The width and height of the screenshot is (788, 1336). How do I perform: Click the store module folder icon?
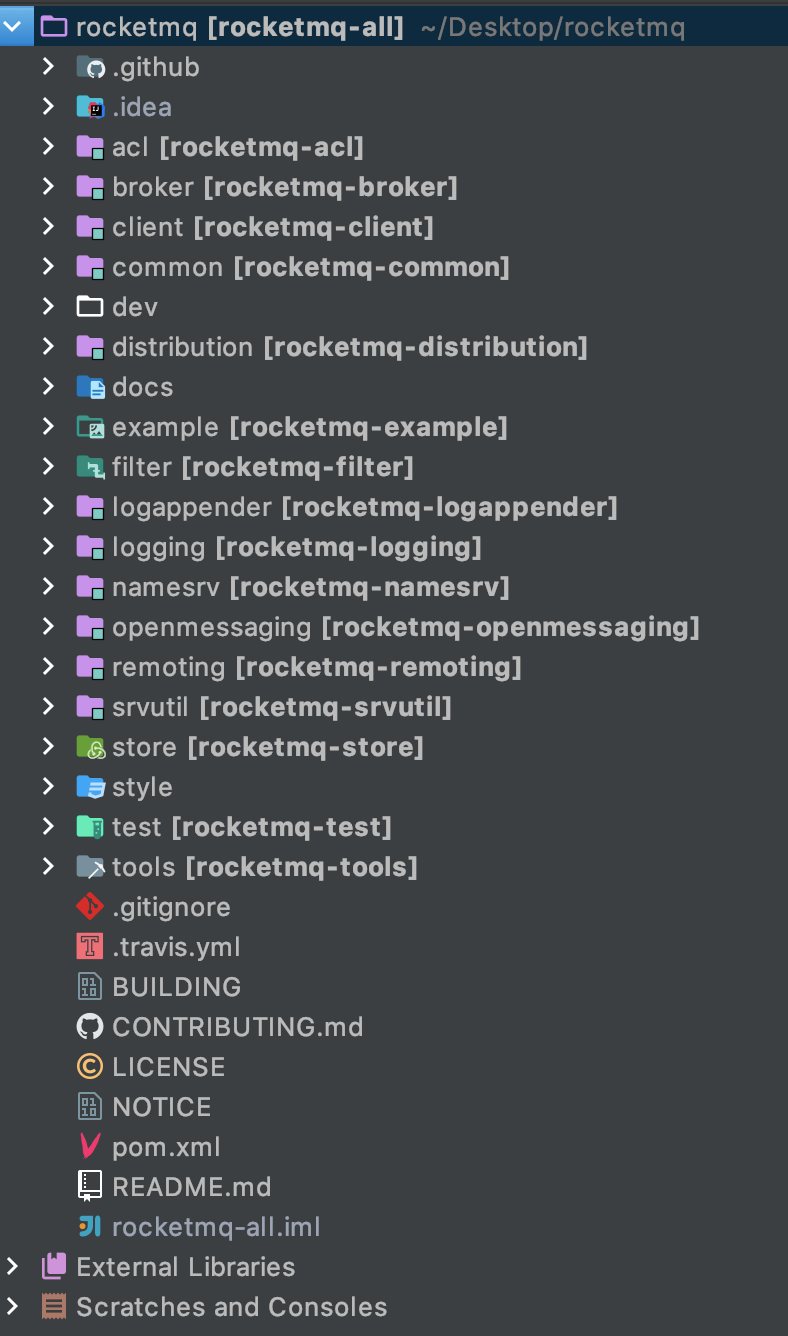90,747
